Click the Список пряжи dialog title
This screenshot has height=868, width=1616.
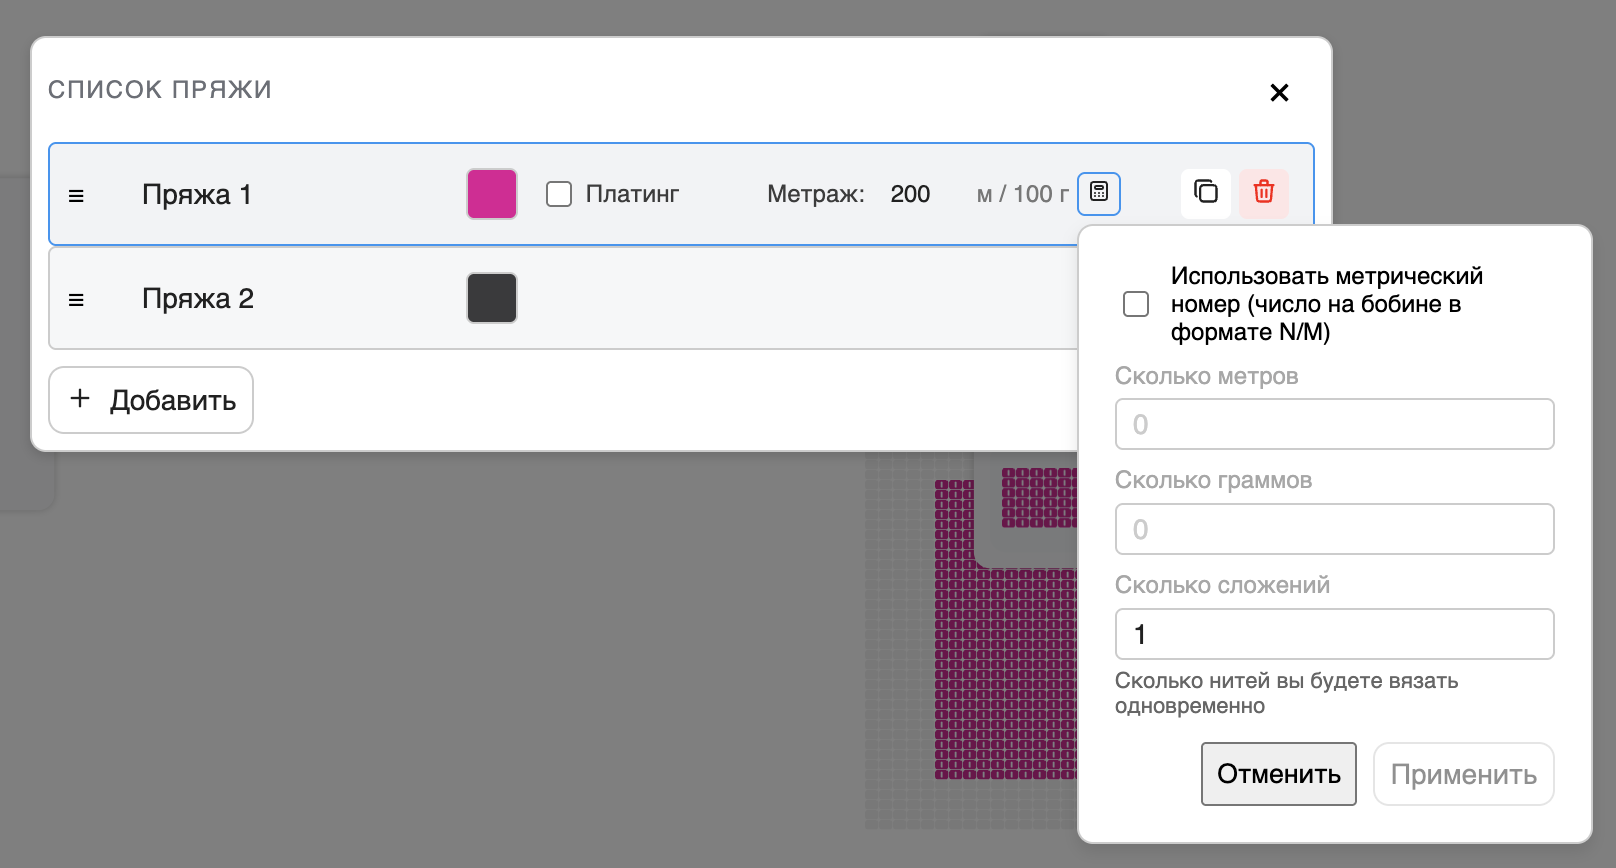pyautogui.click(x=160, y=89)
